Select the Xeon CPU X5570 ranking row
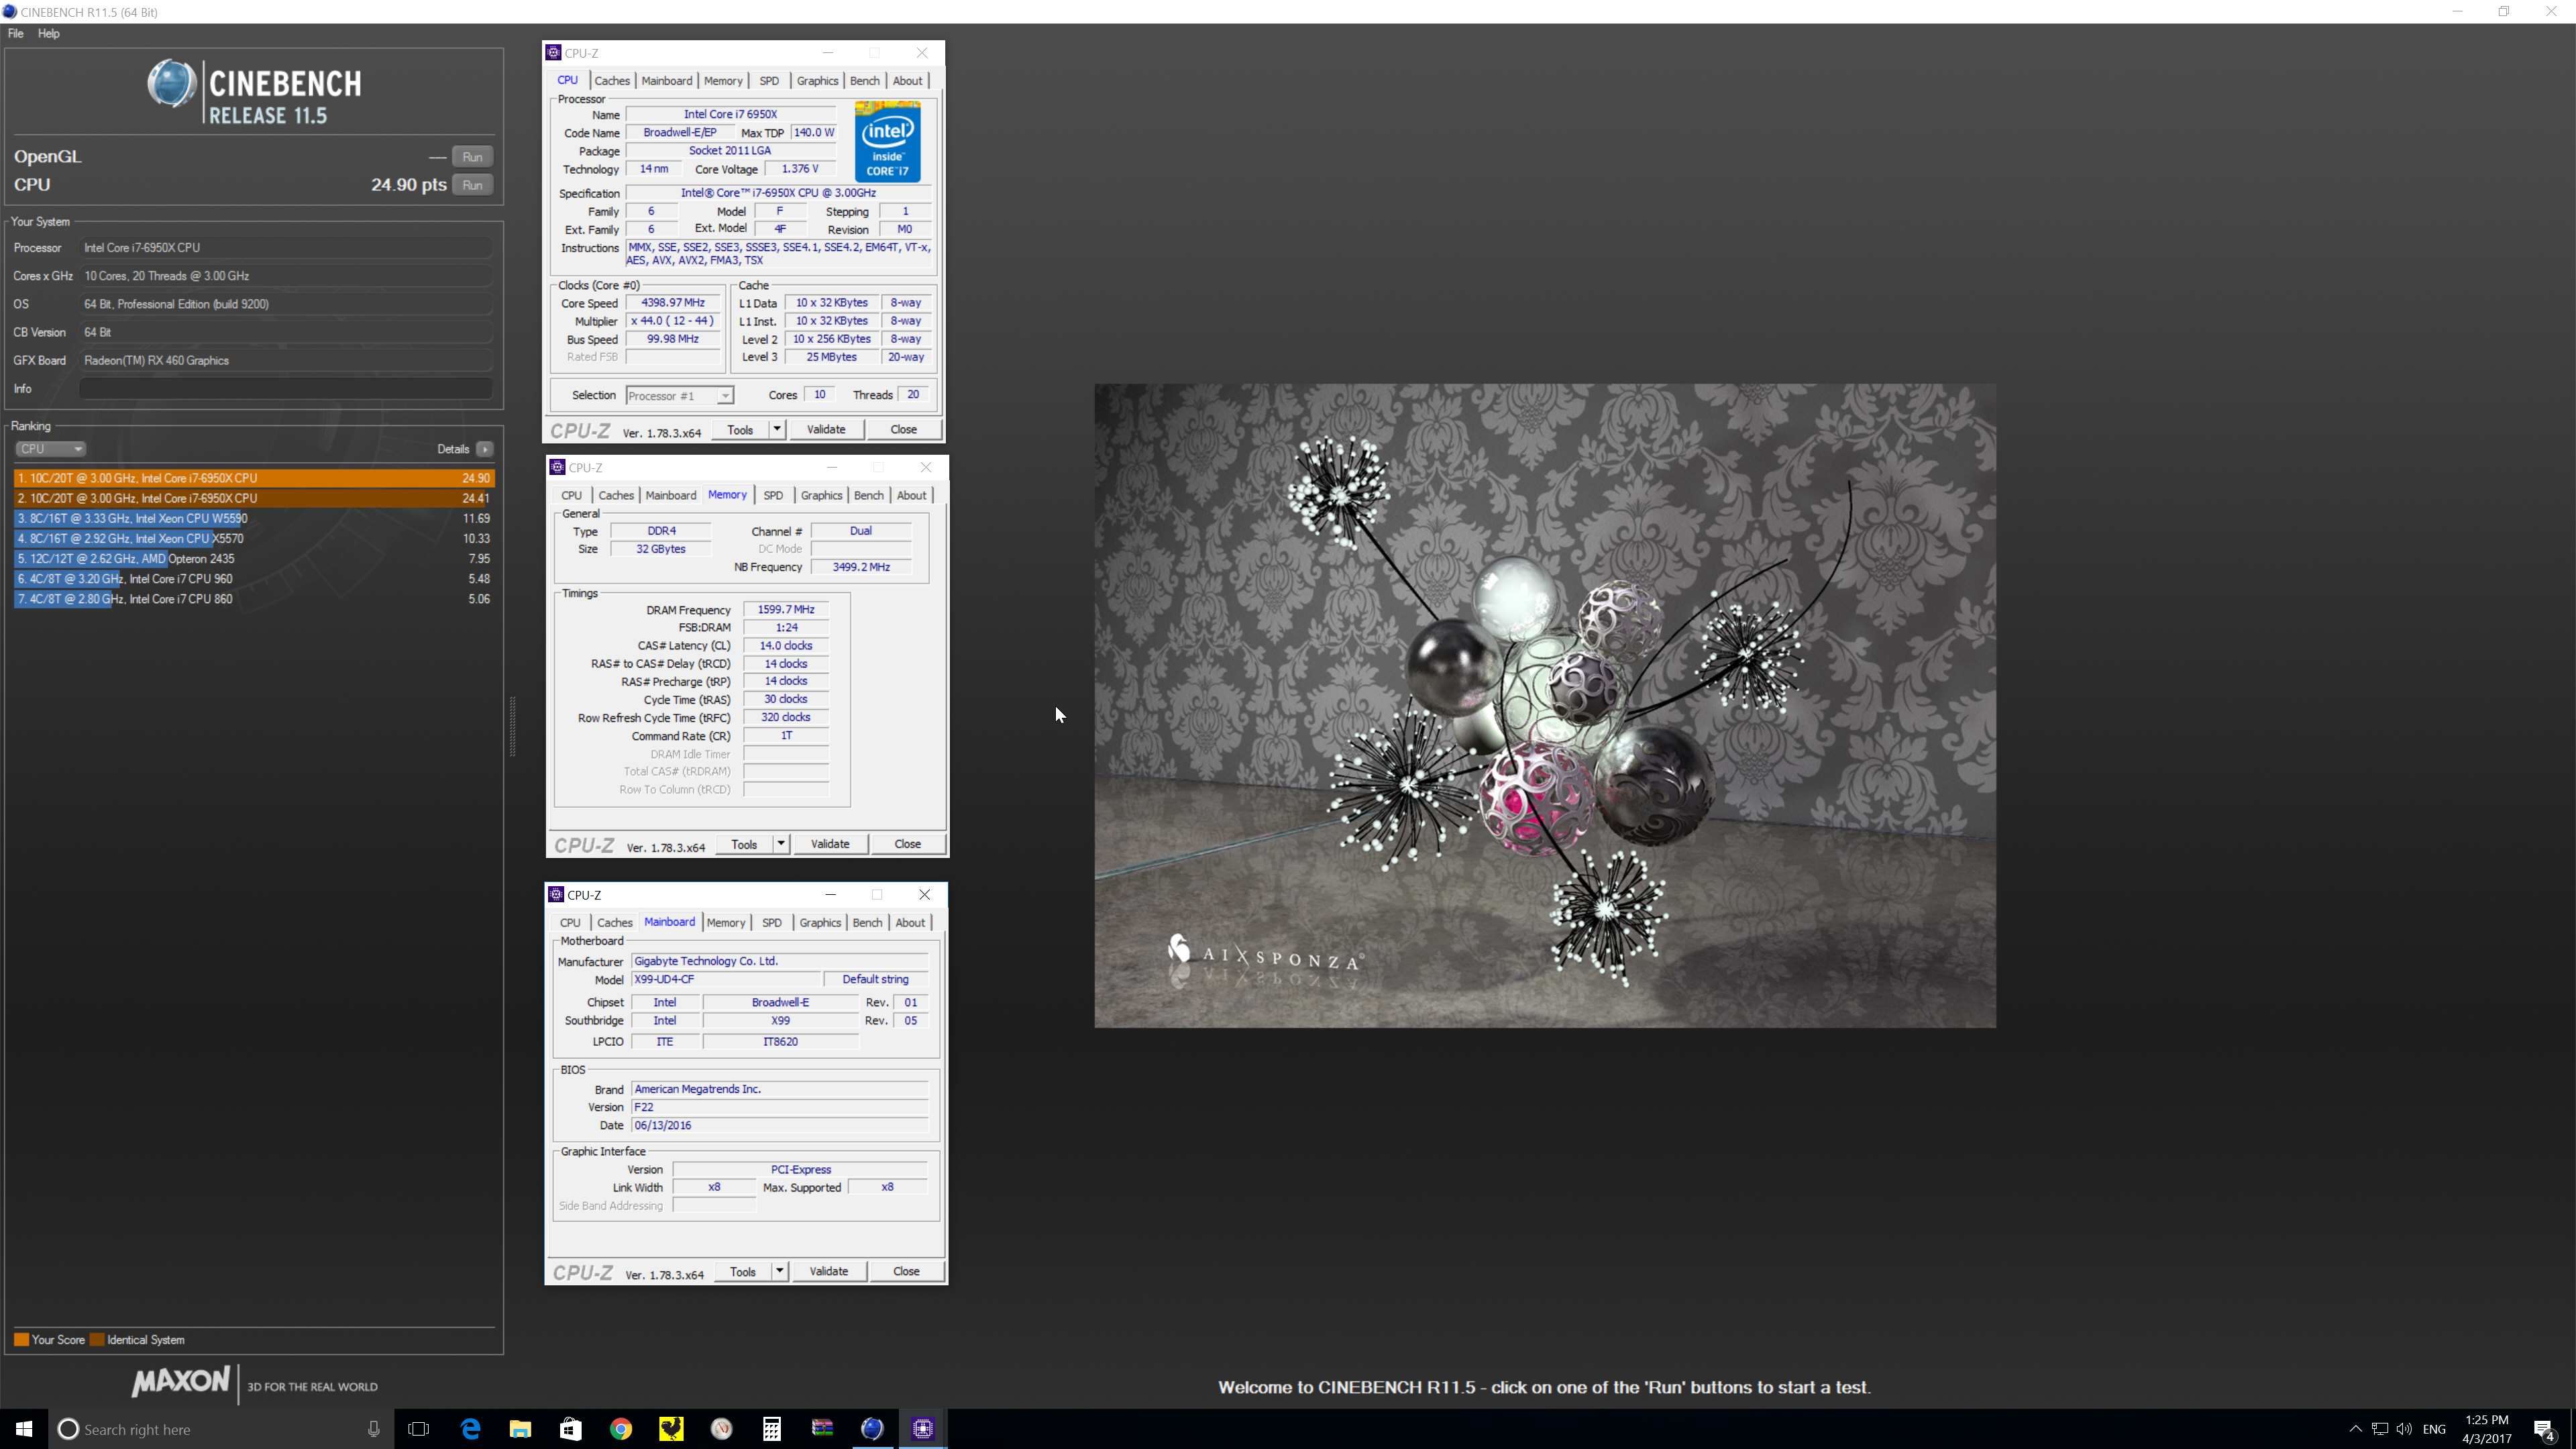Screen dimensions: 2576x1449 click(x=254, y=538)
